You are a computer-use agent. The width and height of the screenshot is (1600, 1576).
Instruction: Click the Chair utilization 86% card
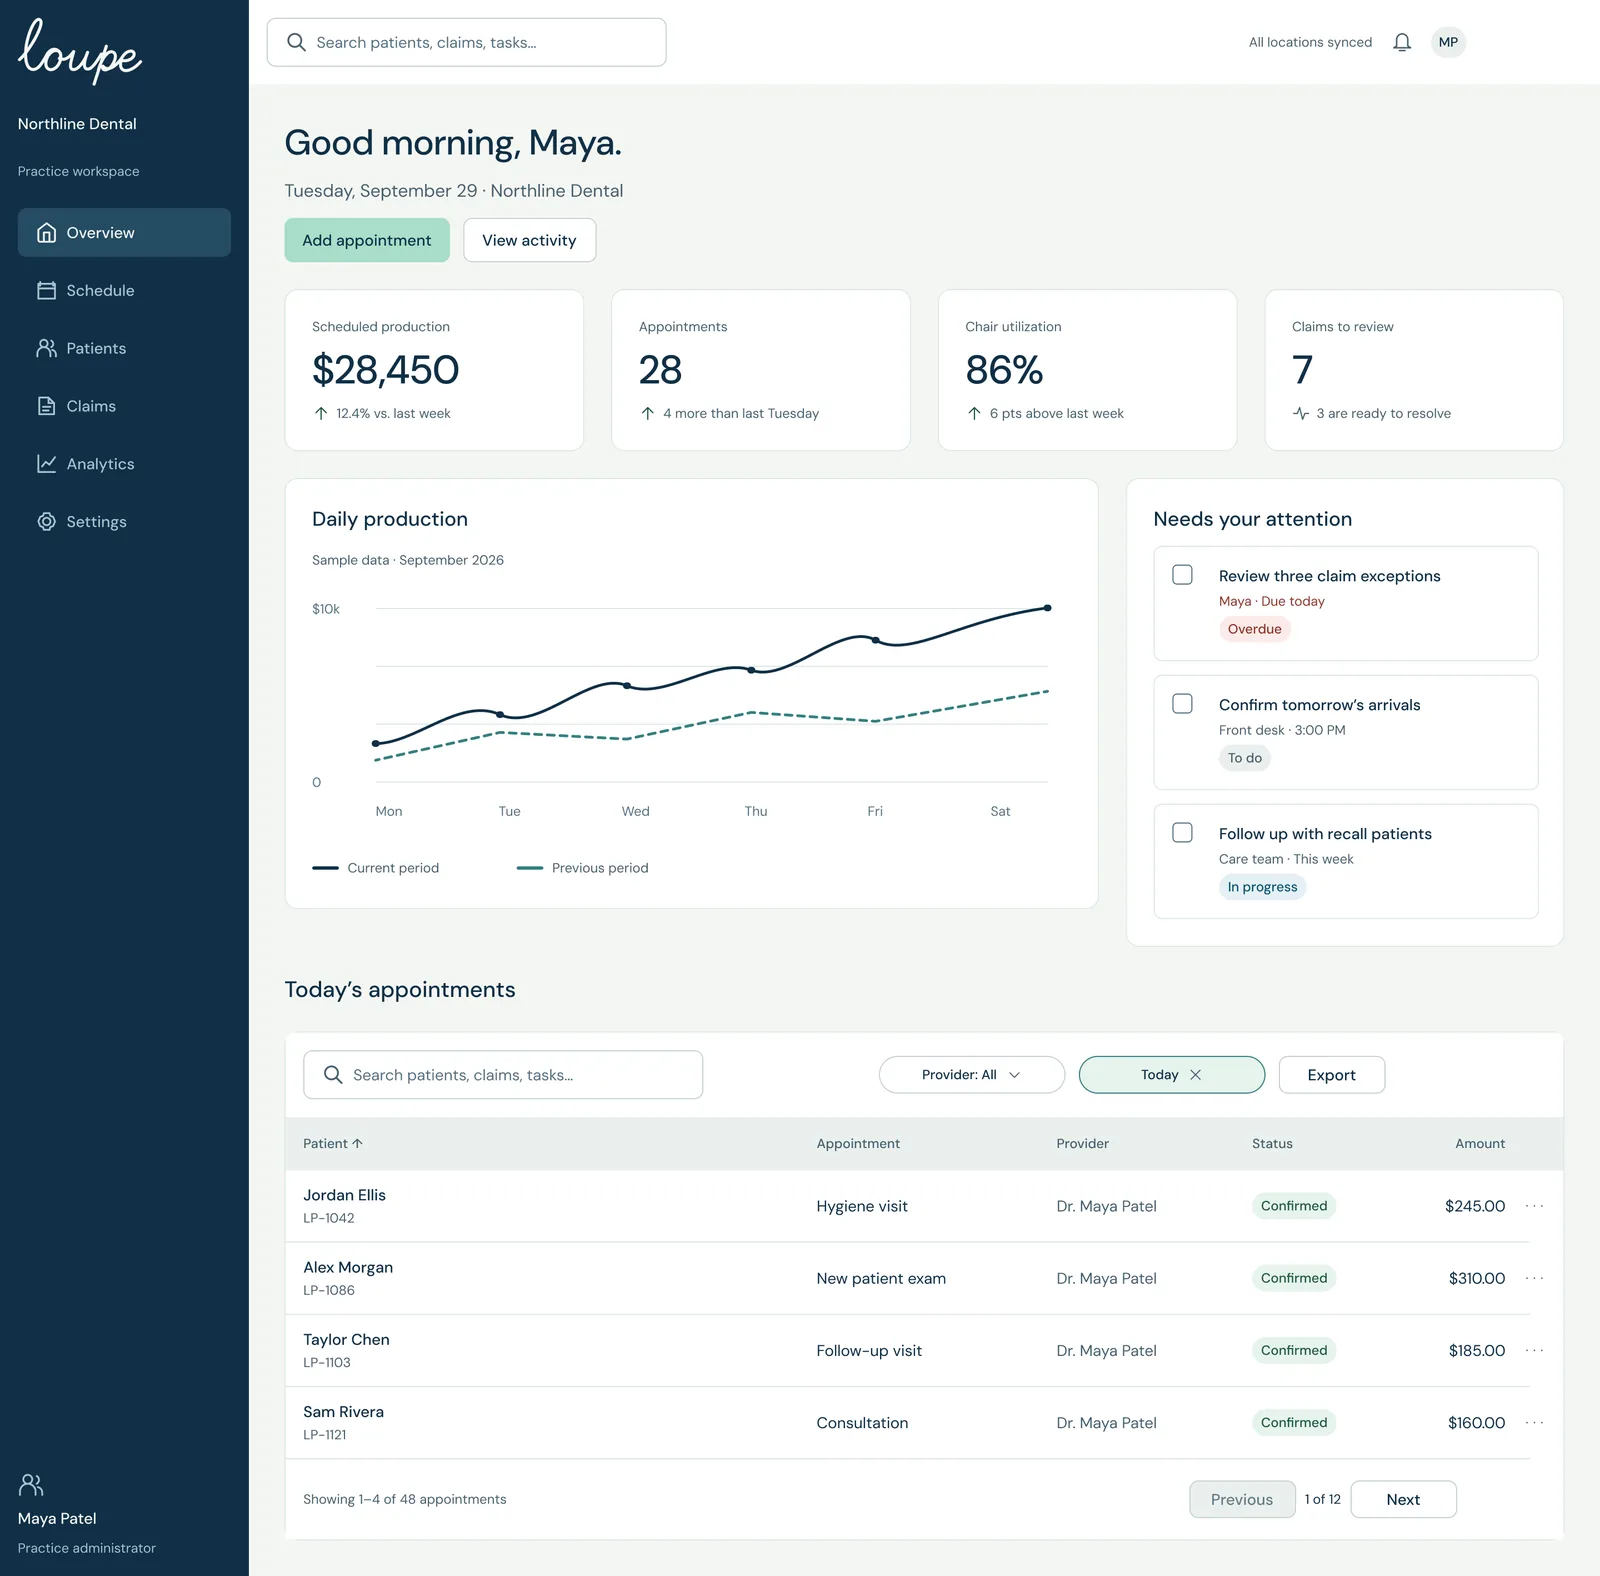1087,370
